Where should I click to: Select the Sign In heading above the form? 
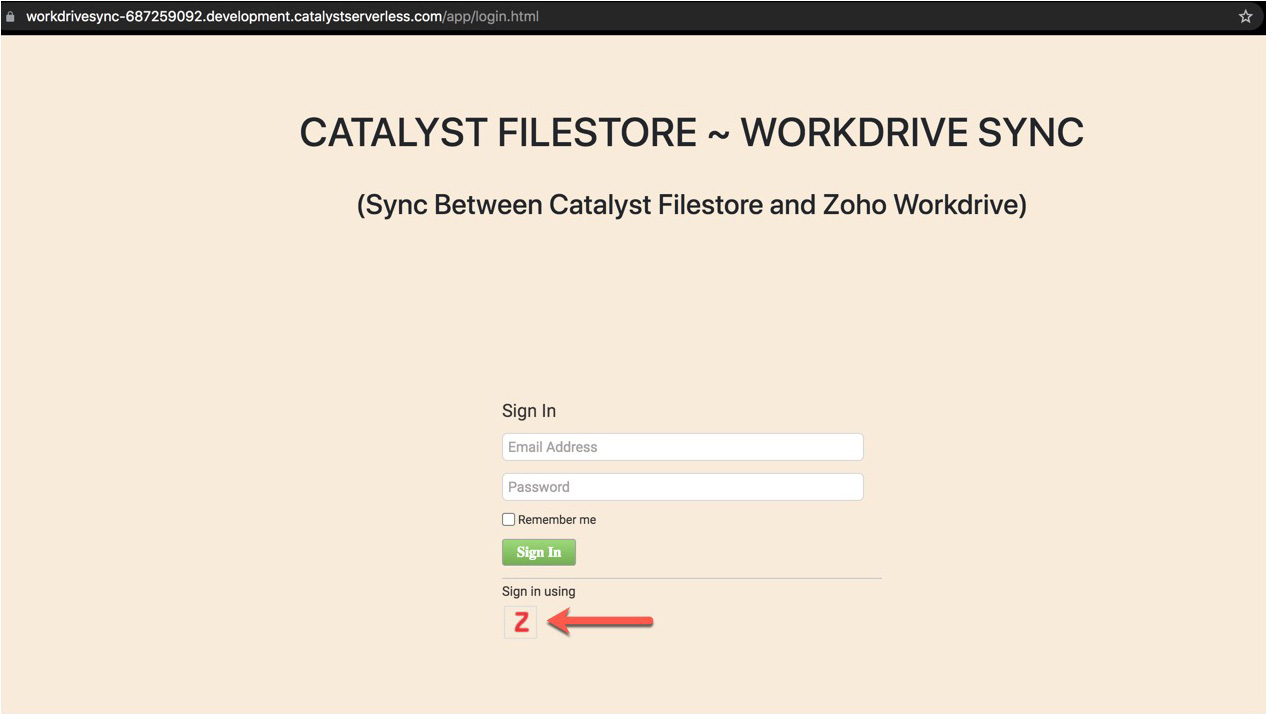[x=528, y=410]
